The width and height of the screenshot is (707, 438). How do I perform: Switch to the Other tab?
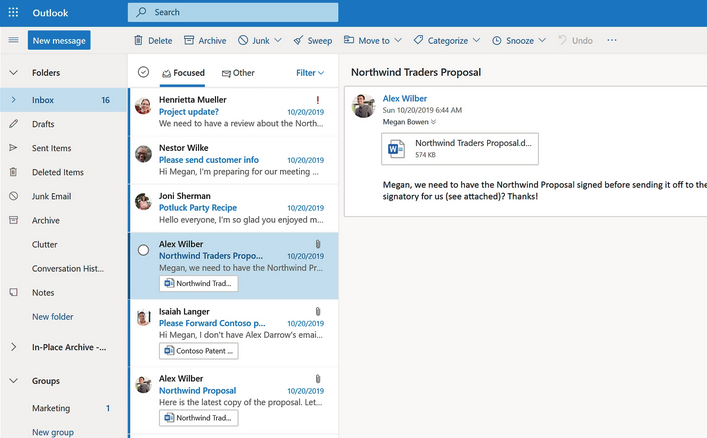point(238,73)
